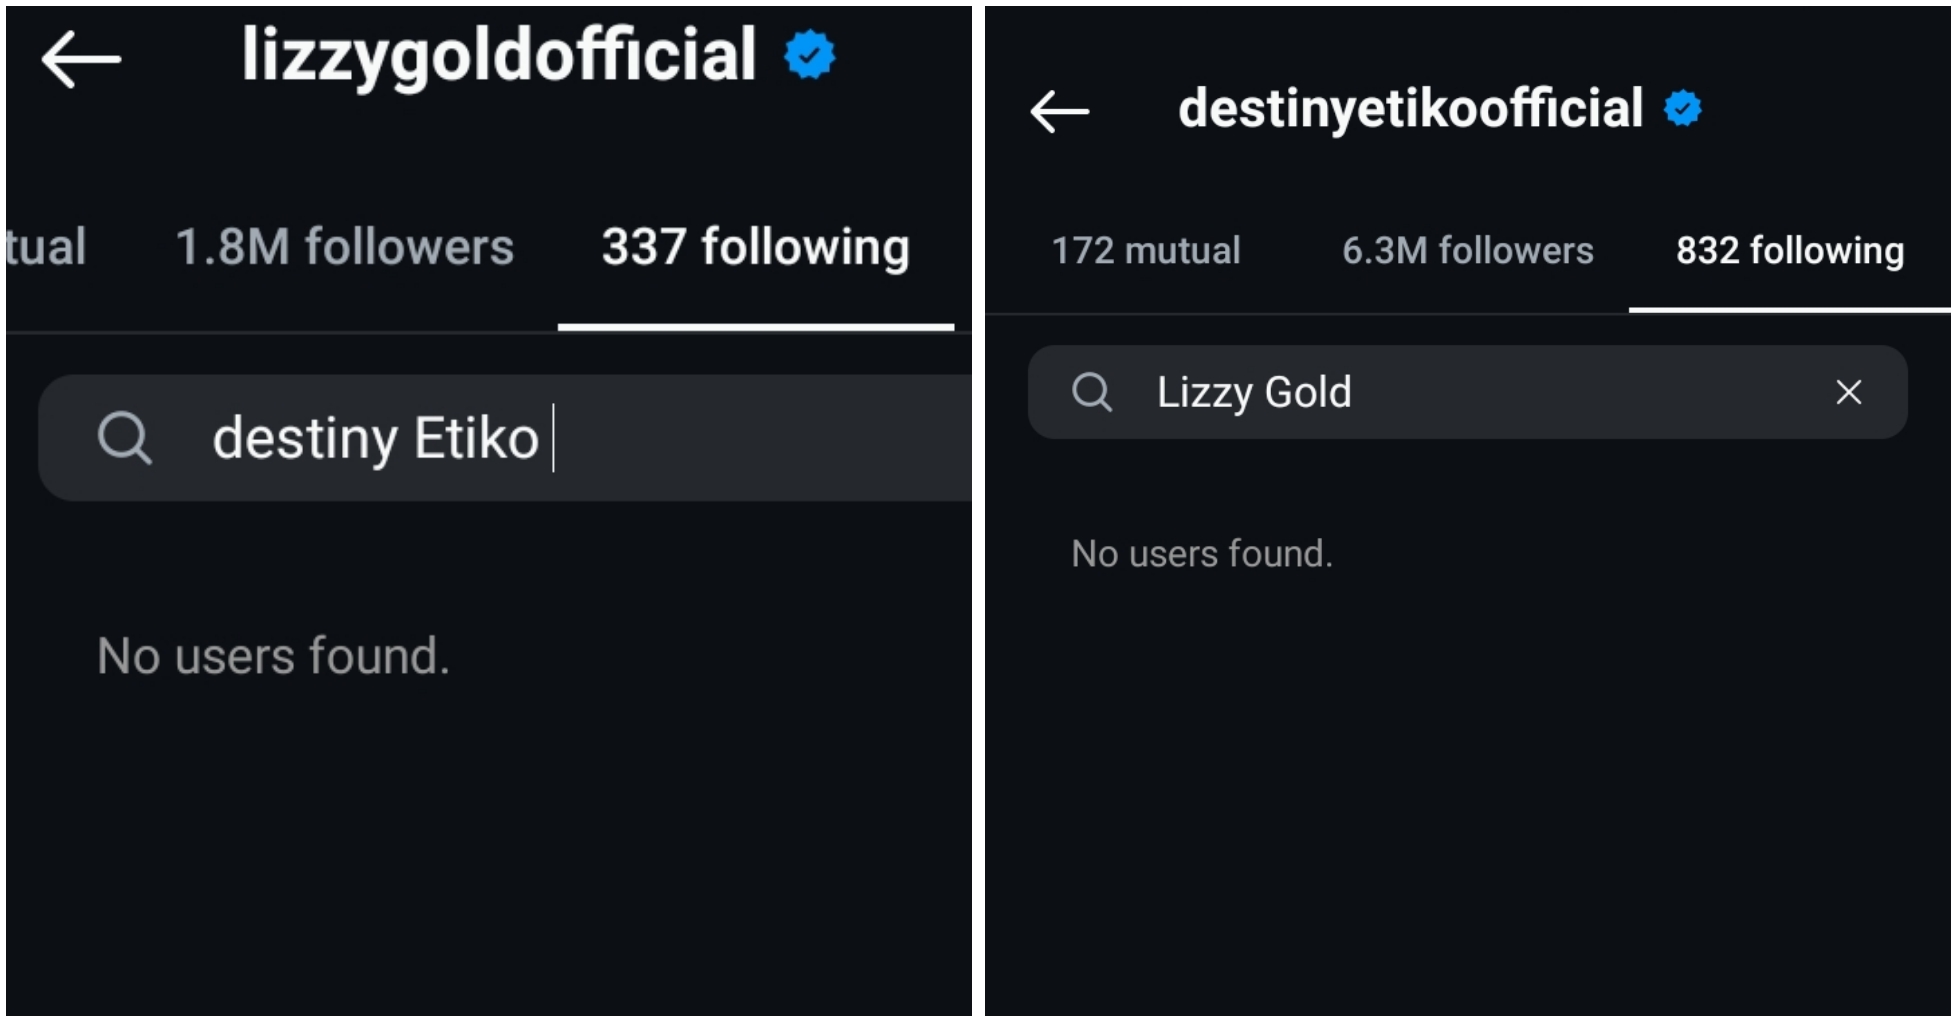Click the search magnifier in destinyetikoofficial search bar
This screenshot has width=1960, height=1024.
[x=1094, y=393]
